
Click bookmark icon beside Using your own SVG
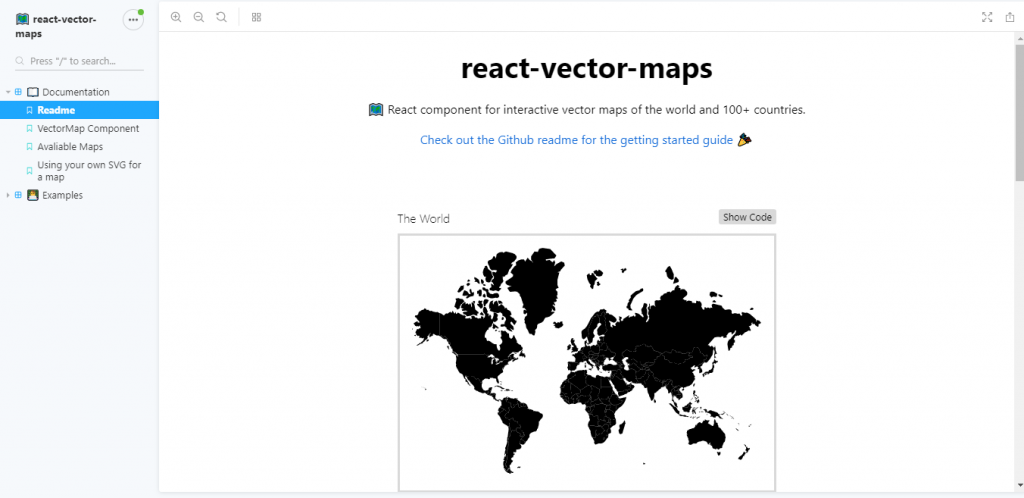point(29,171)
